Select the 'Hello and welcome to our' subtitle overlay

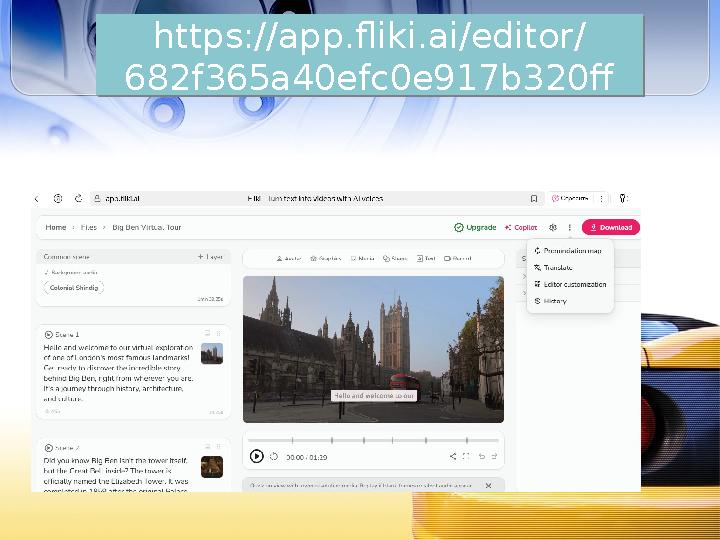pyautogui.click(x=374, y=396)
